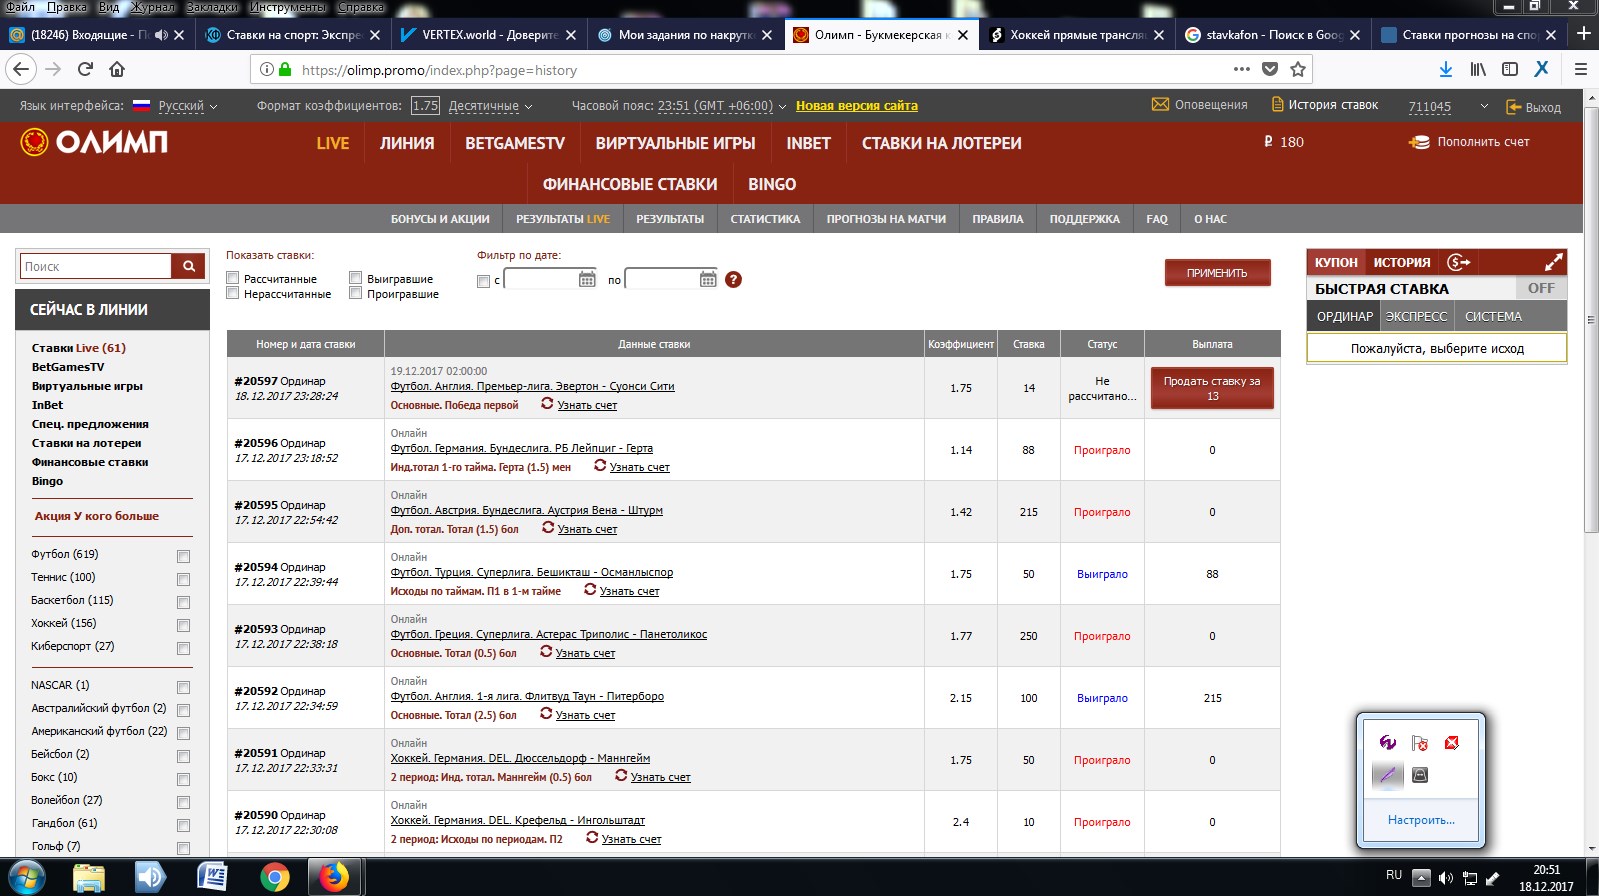Tick the Футбол (619) sport checkbox
1599x896 pixels.
click(183, 556)
